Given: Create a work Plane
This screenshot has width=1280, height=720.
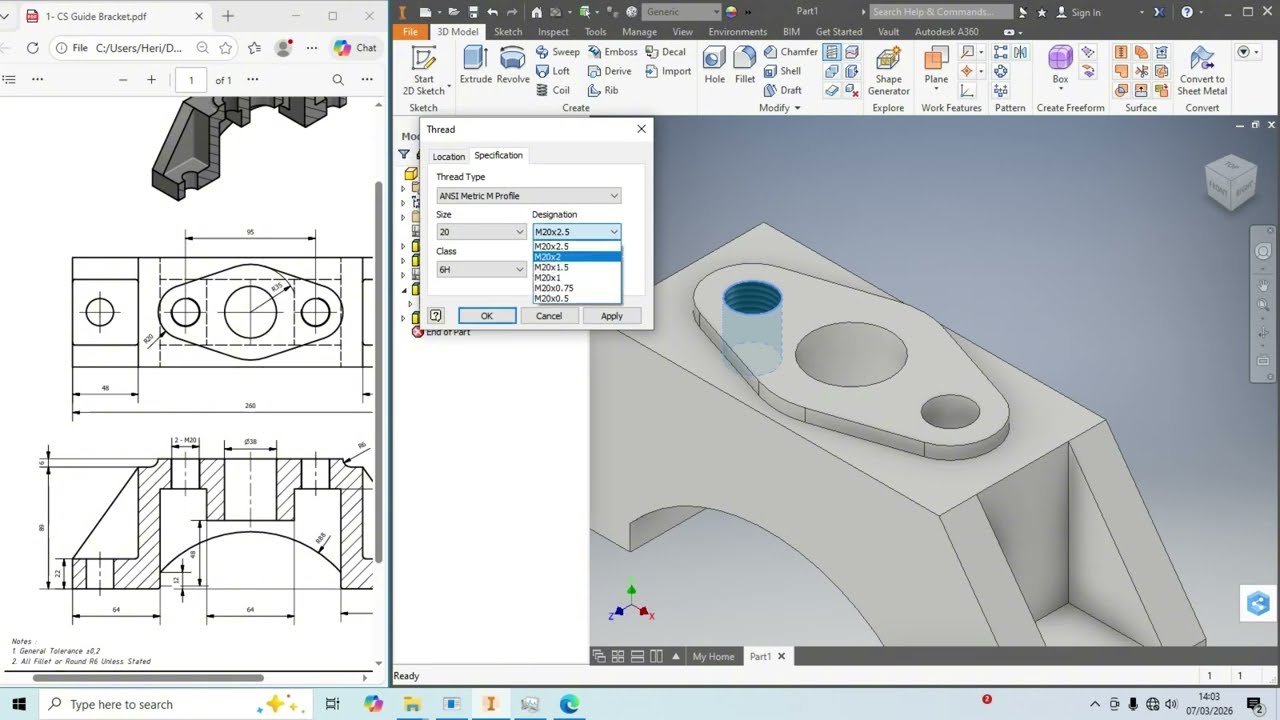Looking at the screenshot, I should tap(936, 63).
